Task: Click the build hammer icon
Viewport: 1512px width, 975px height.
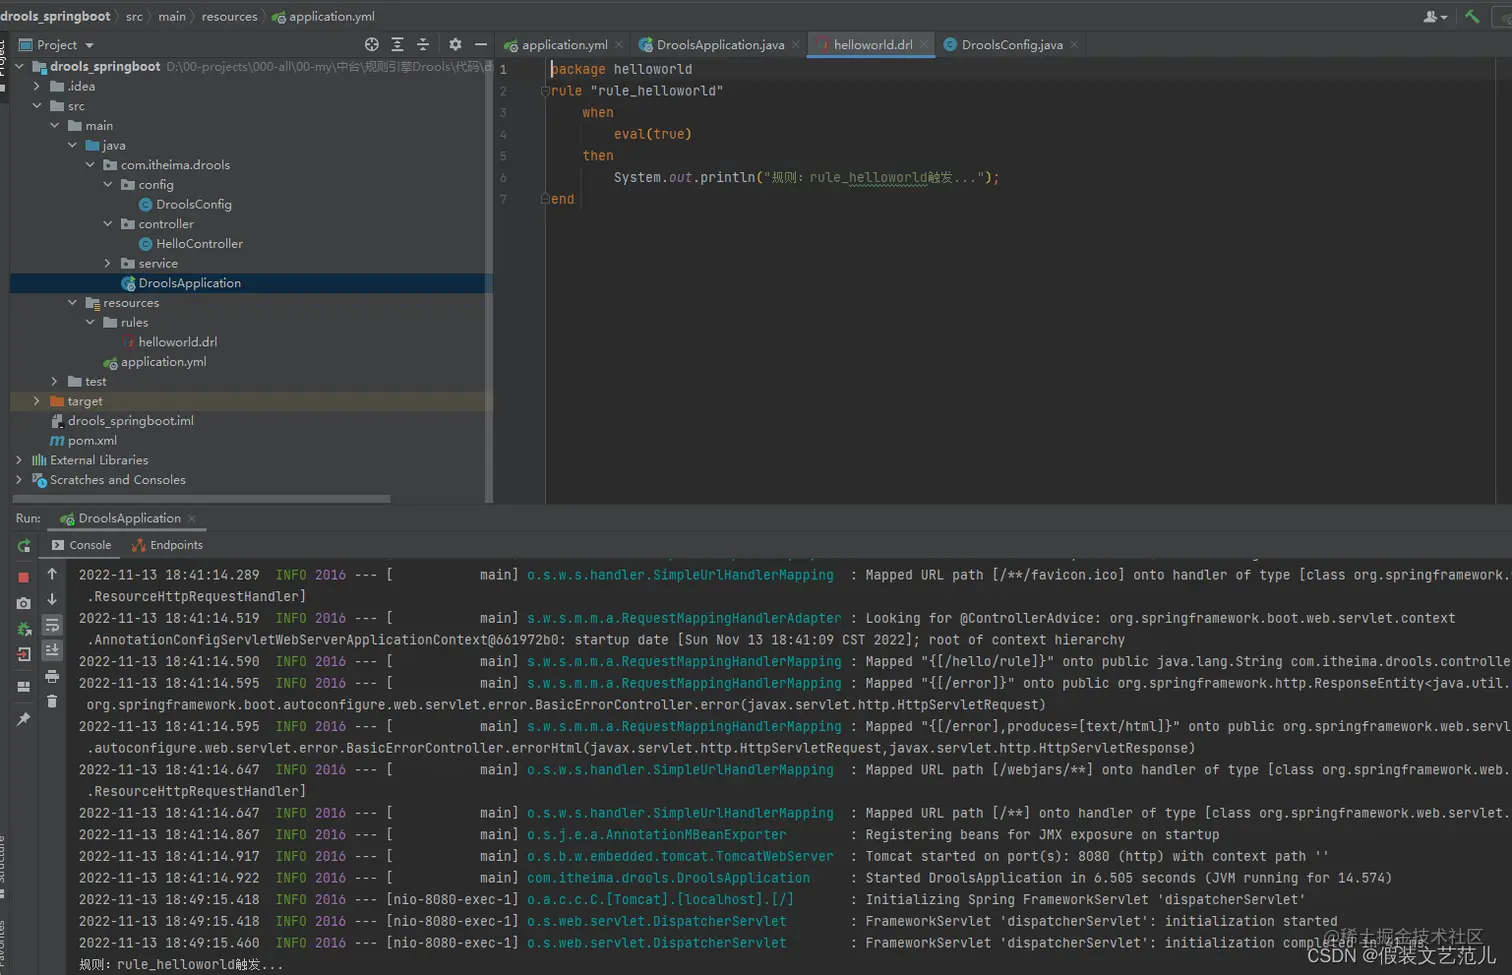Action: pyautogui.click(x=1472, y=17)
